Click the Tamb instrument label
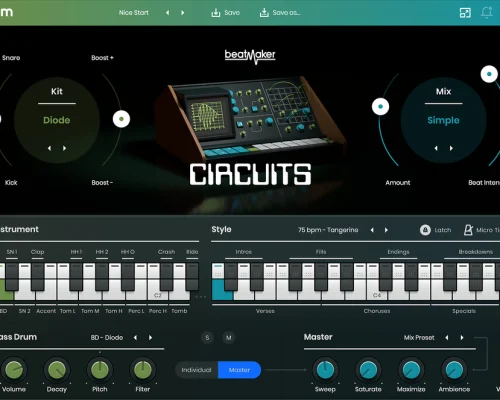 pyautogui.click(x=179, y=311)
